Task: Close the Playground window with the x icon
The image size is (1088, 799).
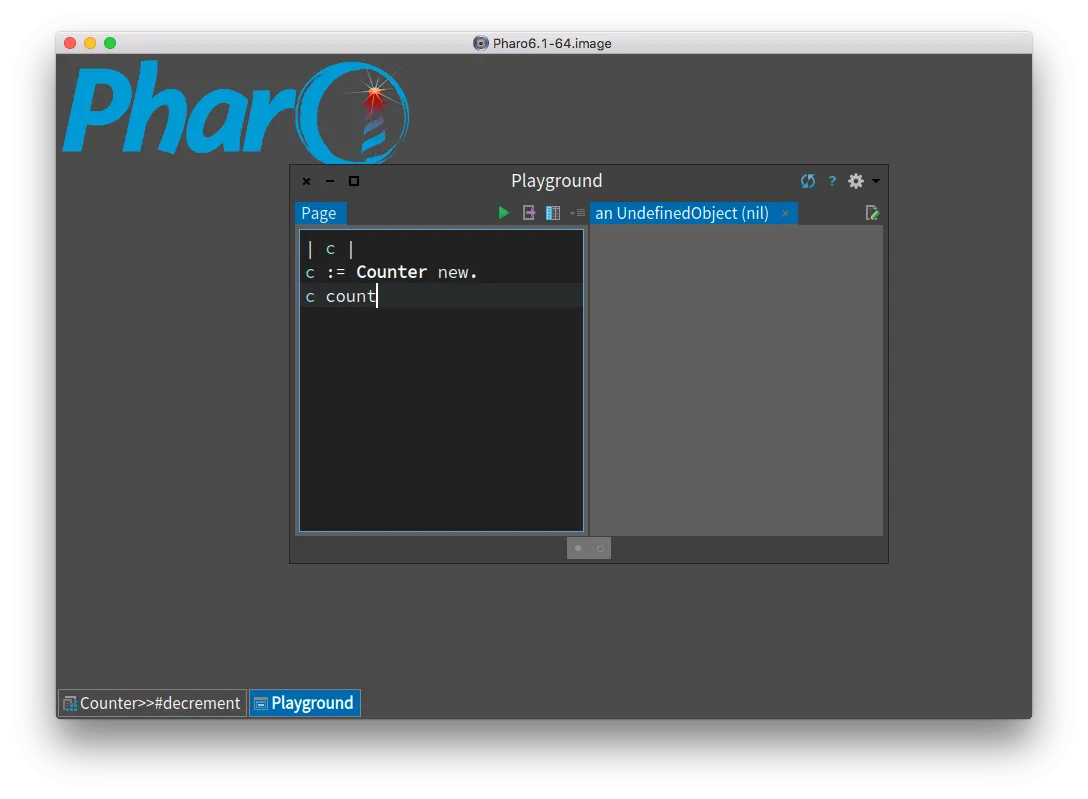Action: click(x=306, y=181)
